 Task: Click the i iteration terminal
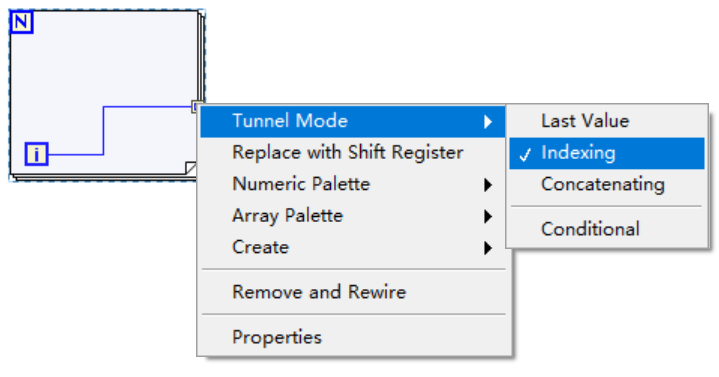(36, 154)
